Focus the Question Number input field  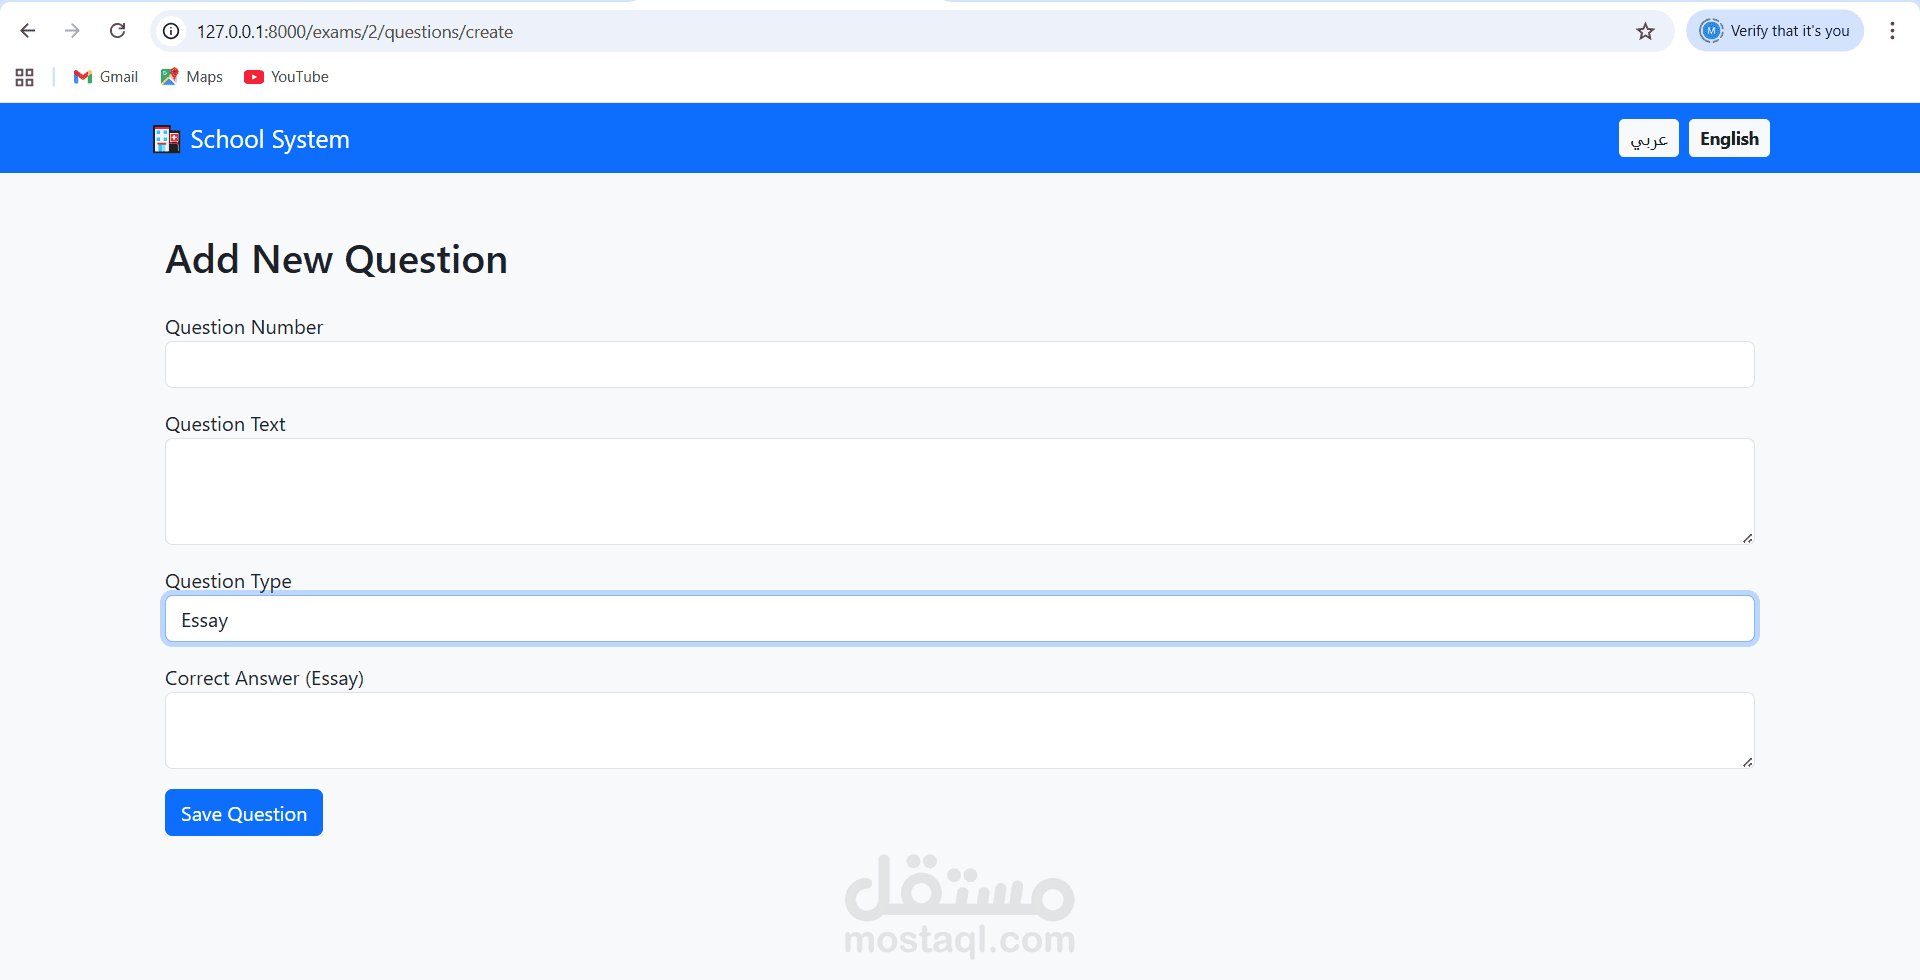pyautogui.click(x=960, y=365)
